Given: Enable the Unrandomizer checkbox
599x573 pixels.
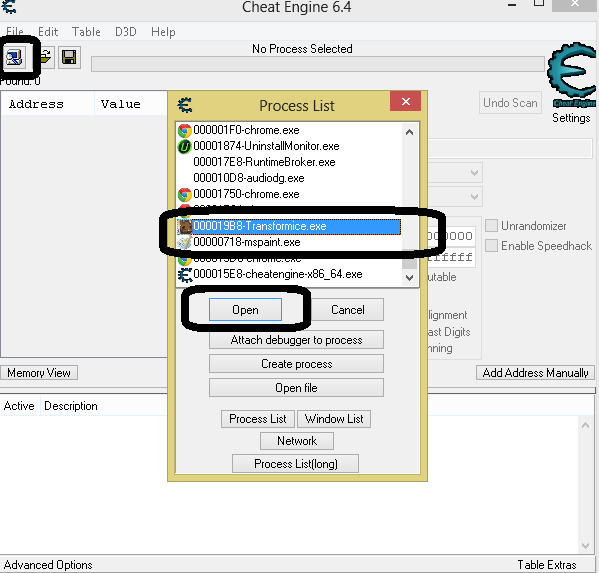Looking at the screenshot, I should [x=491, y=226].
